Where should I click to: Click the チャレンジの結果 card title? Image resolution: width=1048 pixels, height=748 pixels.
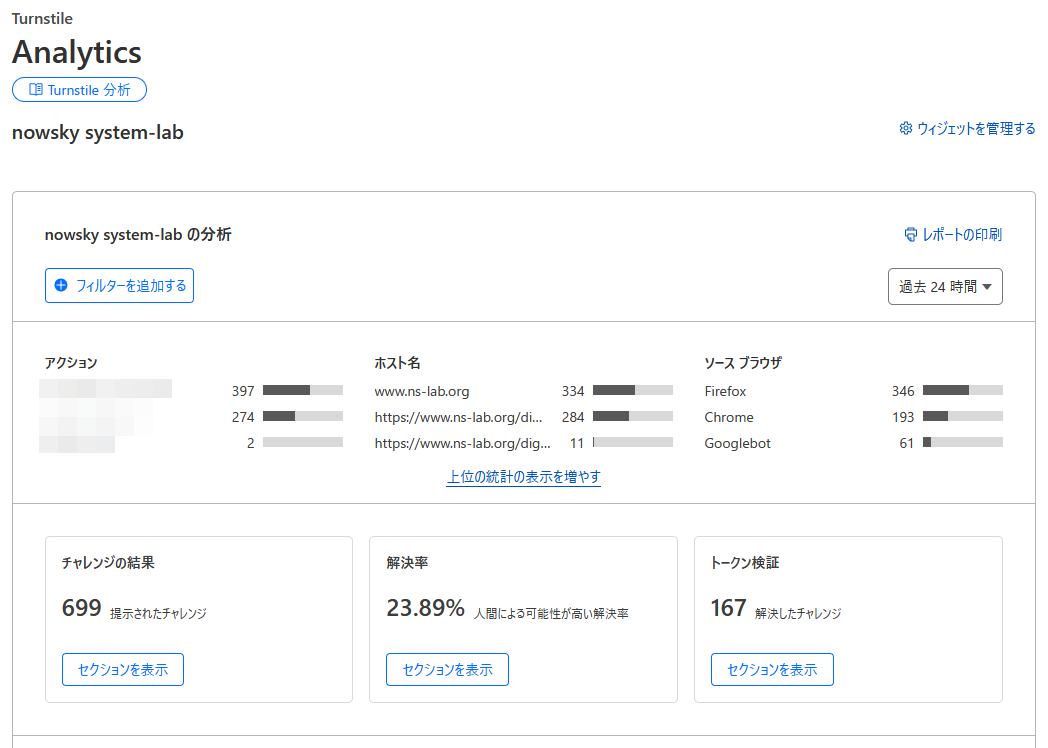coord(108,563)
